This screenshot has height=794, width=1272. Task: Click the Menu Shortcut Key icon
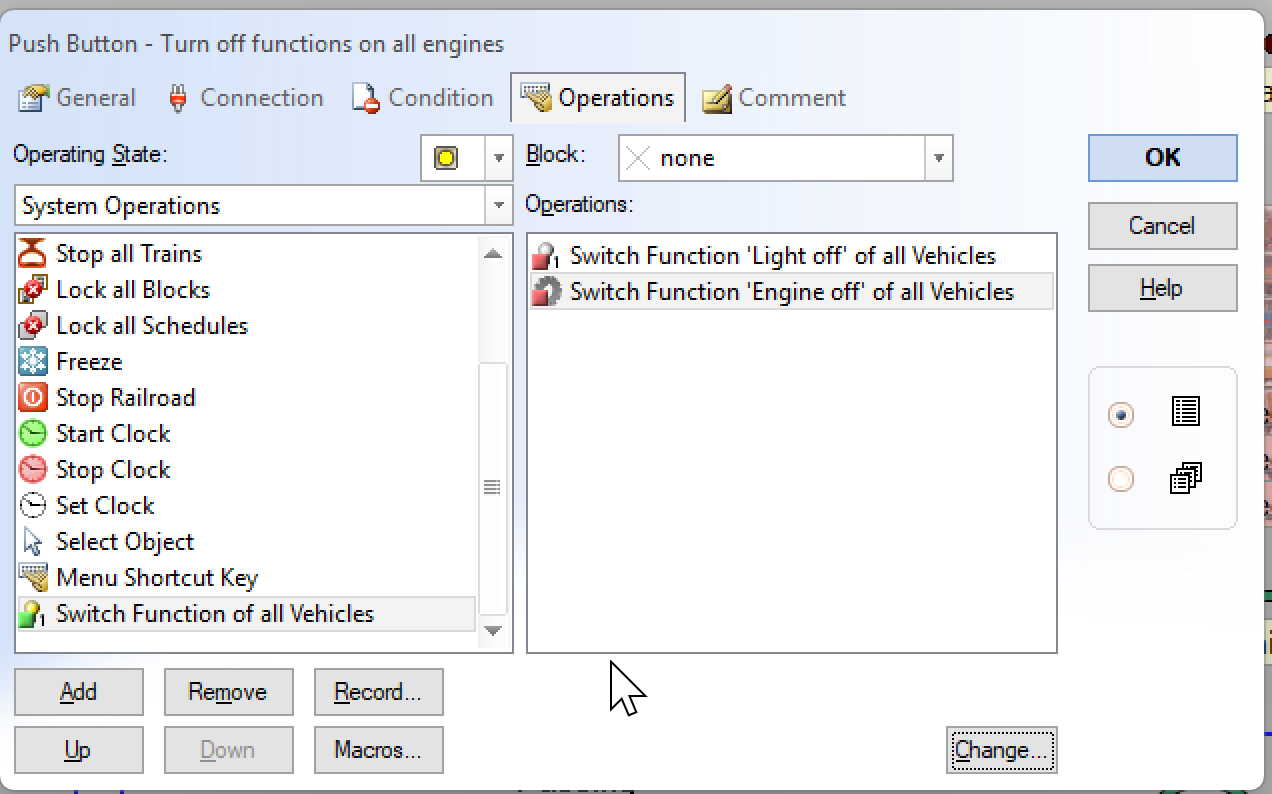point(33,578)
